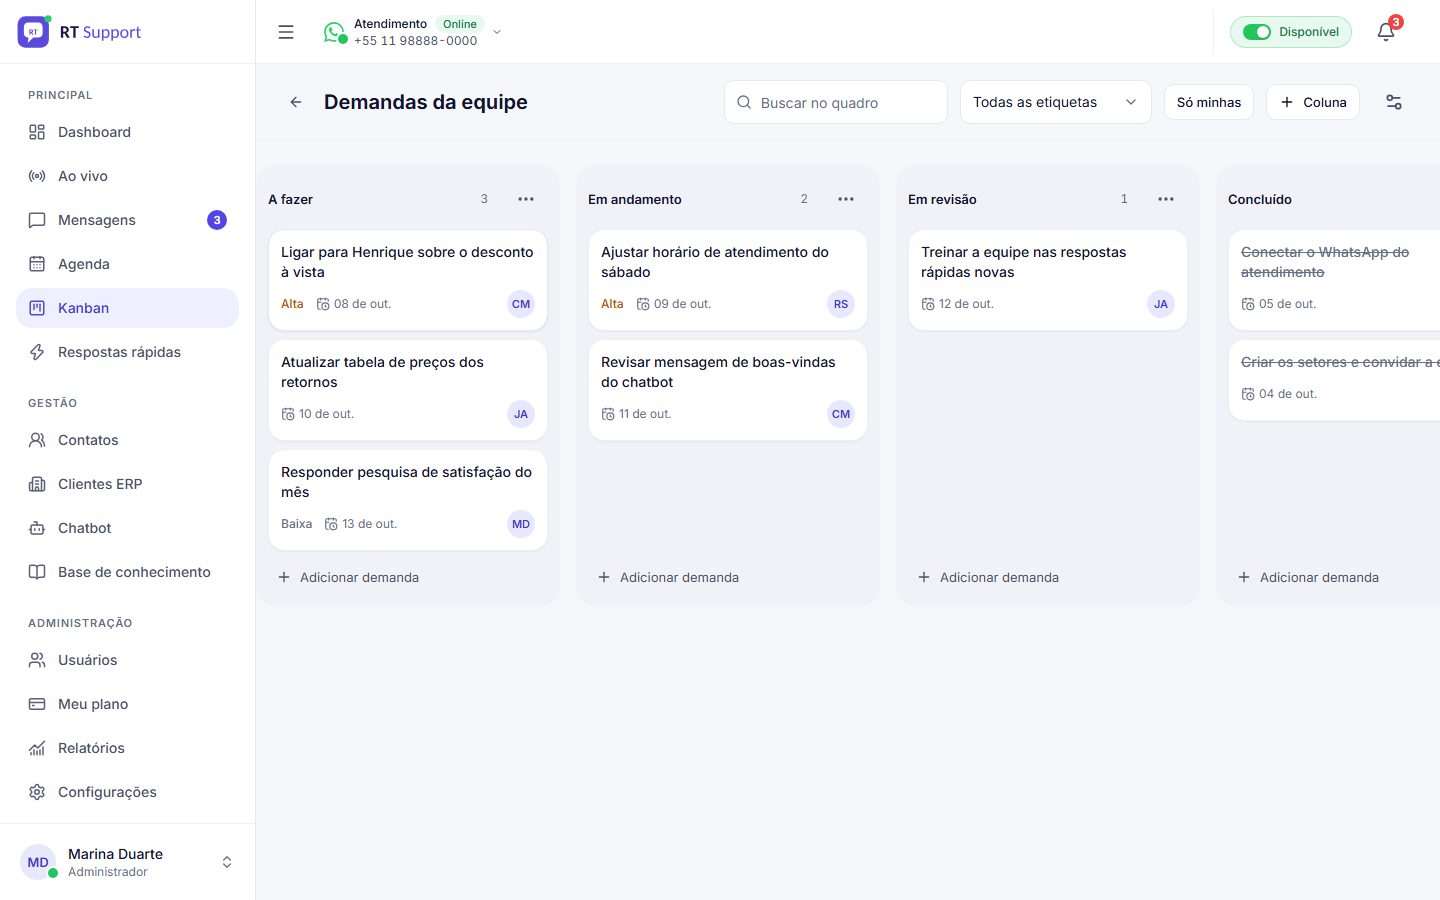Click the WhatsApp channel icon

[334, 32]
